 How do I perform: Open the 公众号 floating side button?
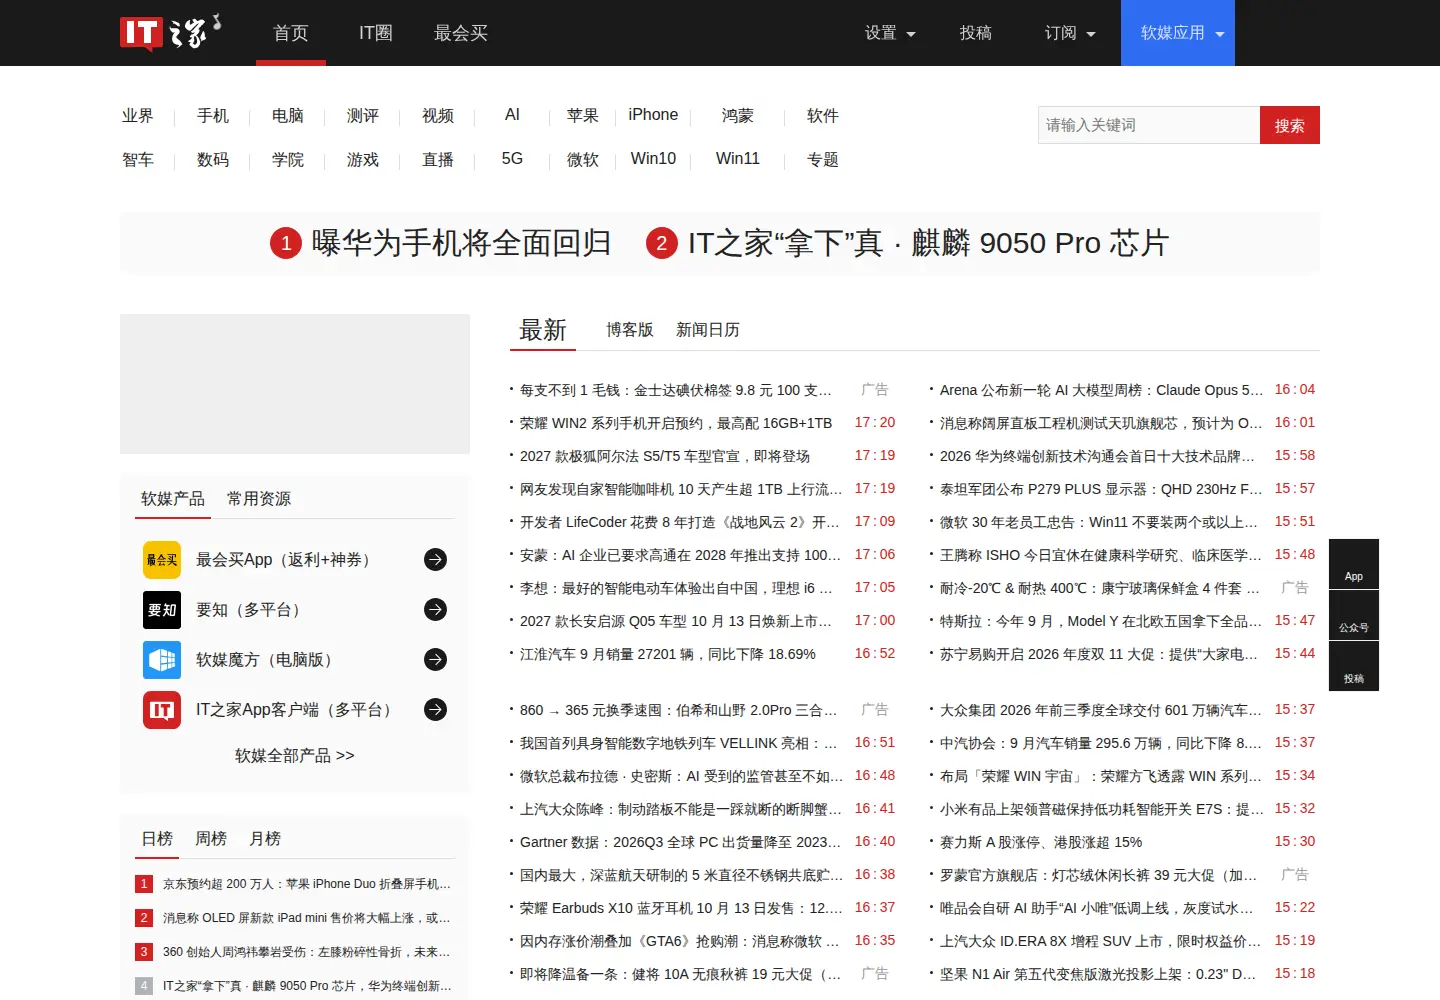(x=1354, y=615)
